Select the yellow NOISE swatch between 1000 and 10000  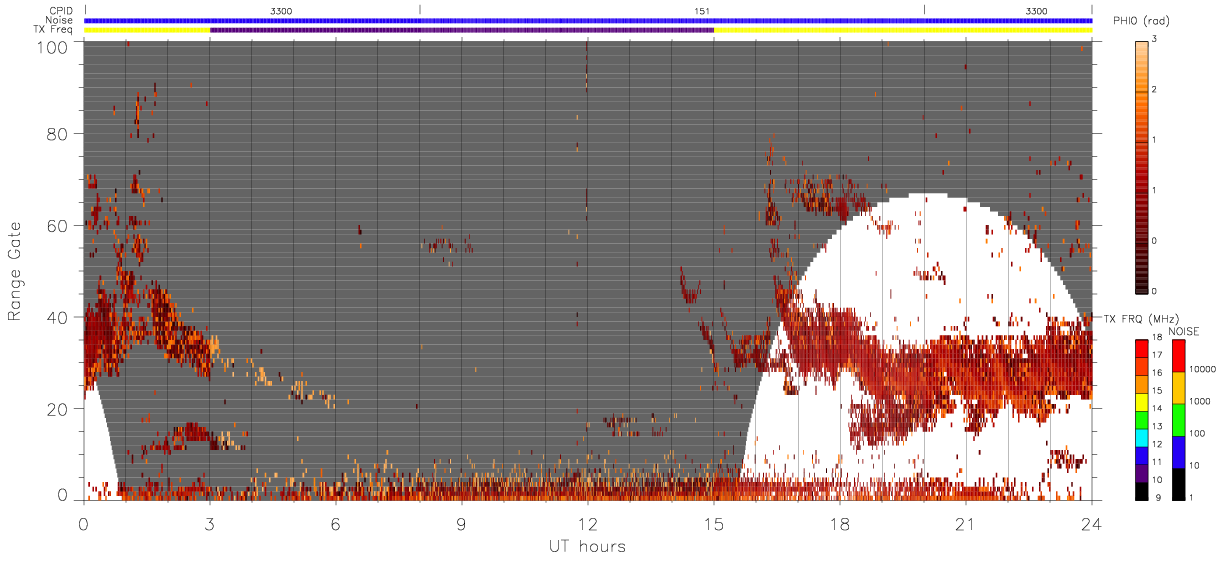pyautogui.click(x=1179, y=388)
